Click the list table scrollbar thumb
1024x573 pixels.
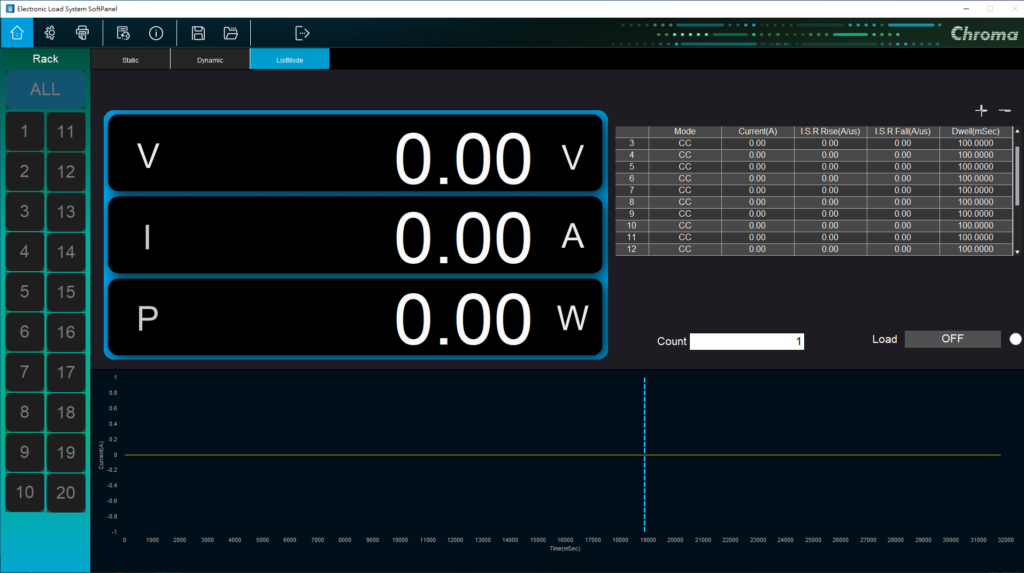1017,176
